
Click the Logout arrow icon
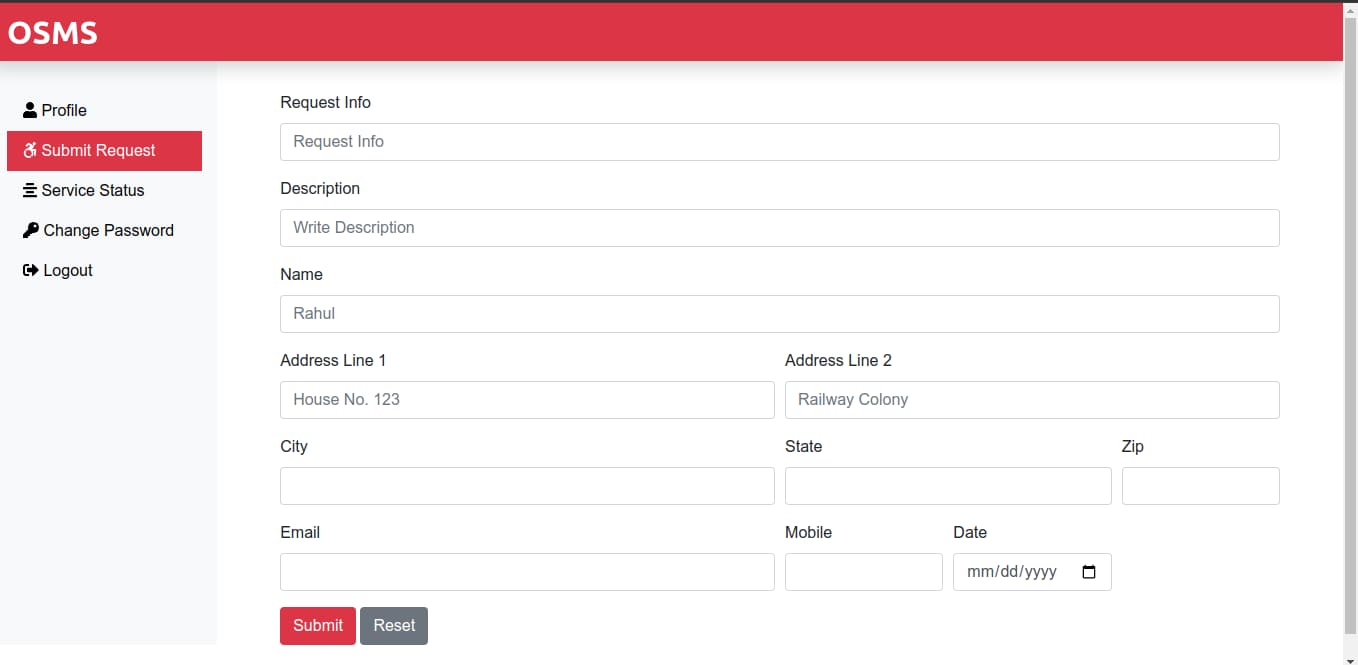[29, 270]
